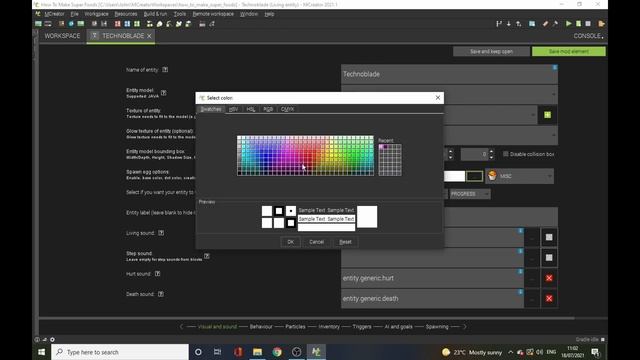Click the hammer build workspace icon
The image size is (640, 360).
pyautogui.click(x=555, y=24)
